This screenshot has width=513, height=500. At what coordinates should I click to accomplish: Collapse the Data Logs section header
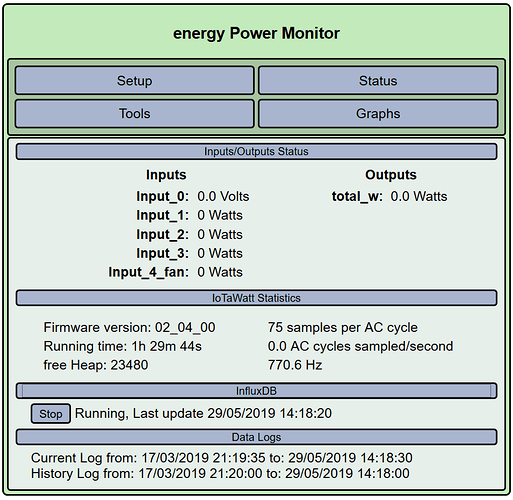(x=256, y=437)
